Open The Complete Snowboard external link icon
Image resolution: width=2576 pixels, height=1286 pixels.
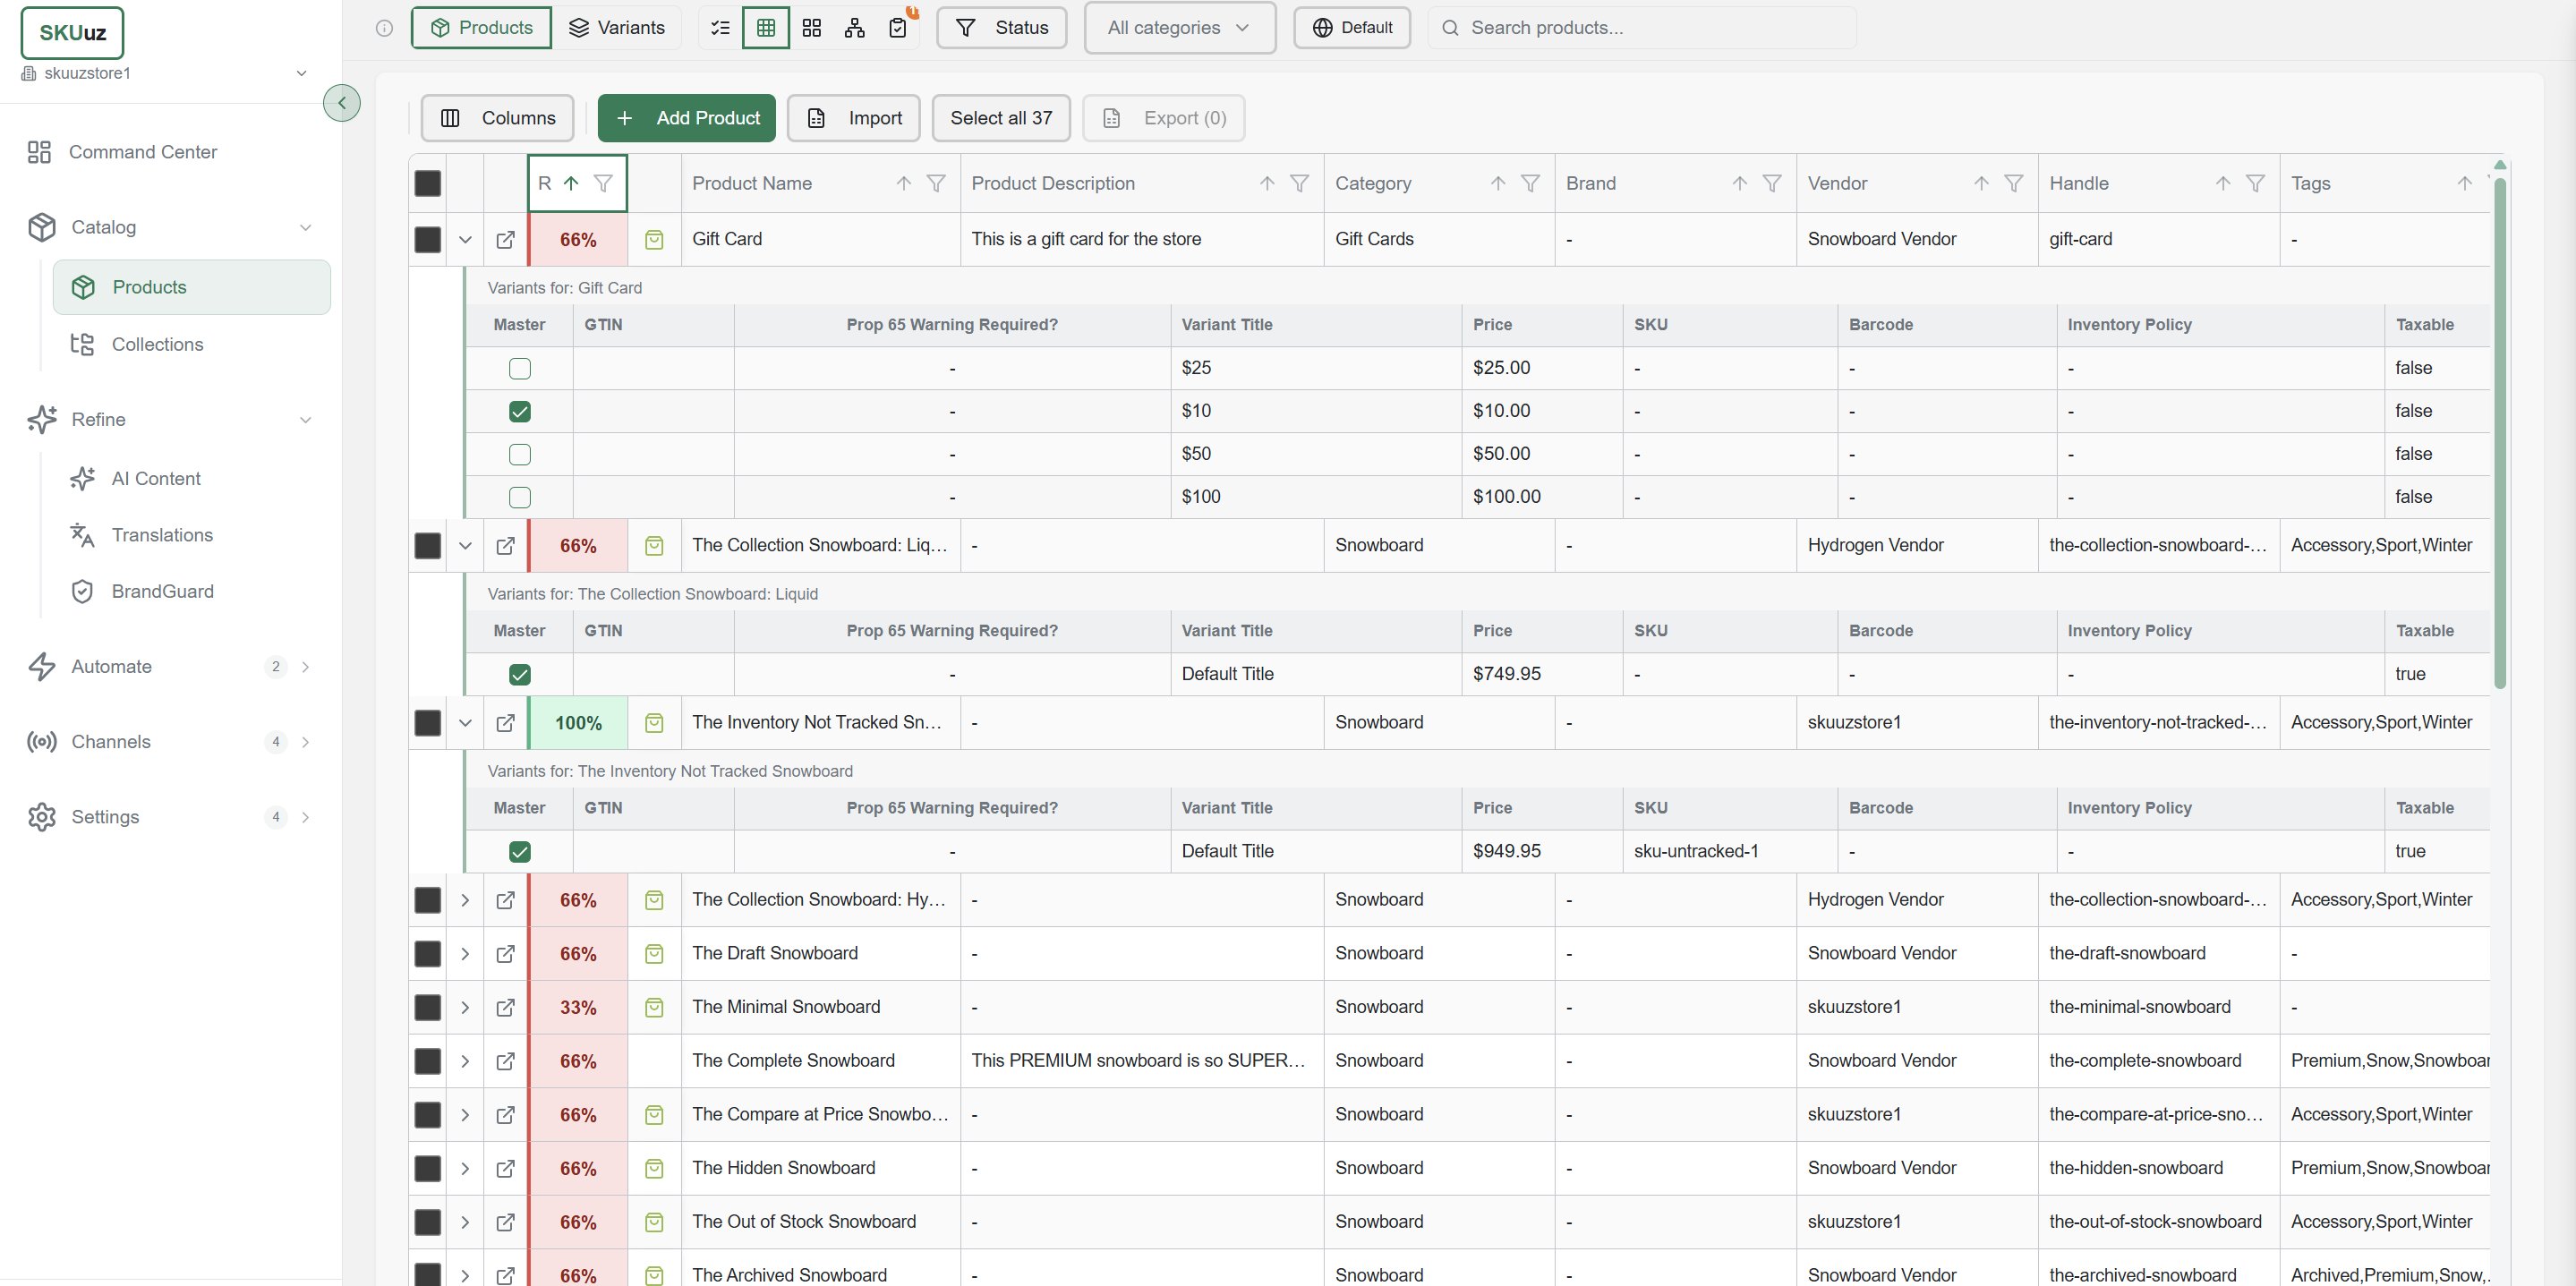506,1061
